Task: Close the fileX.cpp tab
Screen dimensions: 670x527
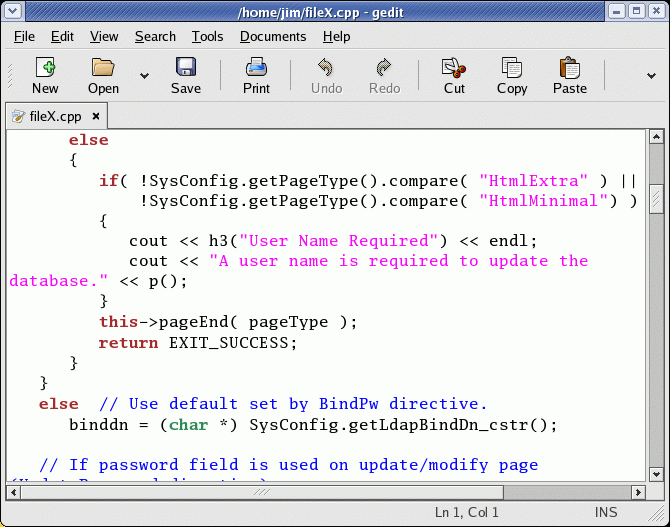Action: pyautogui.click(x=96, y=116)
